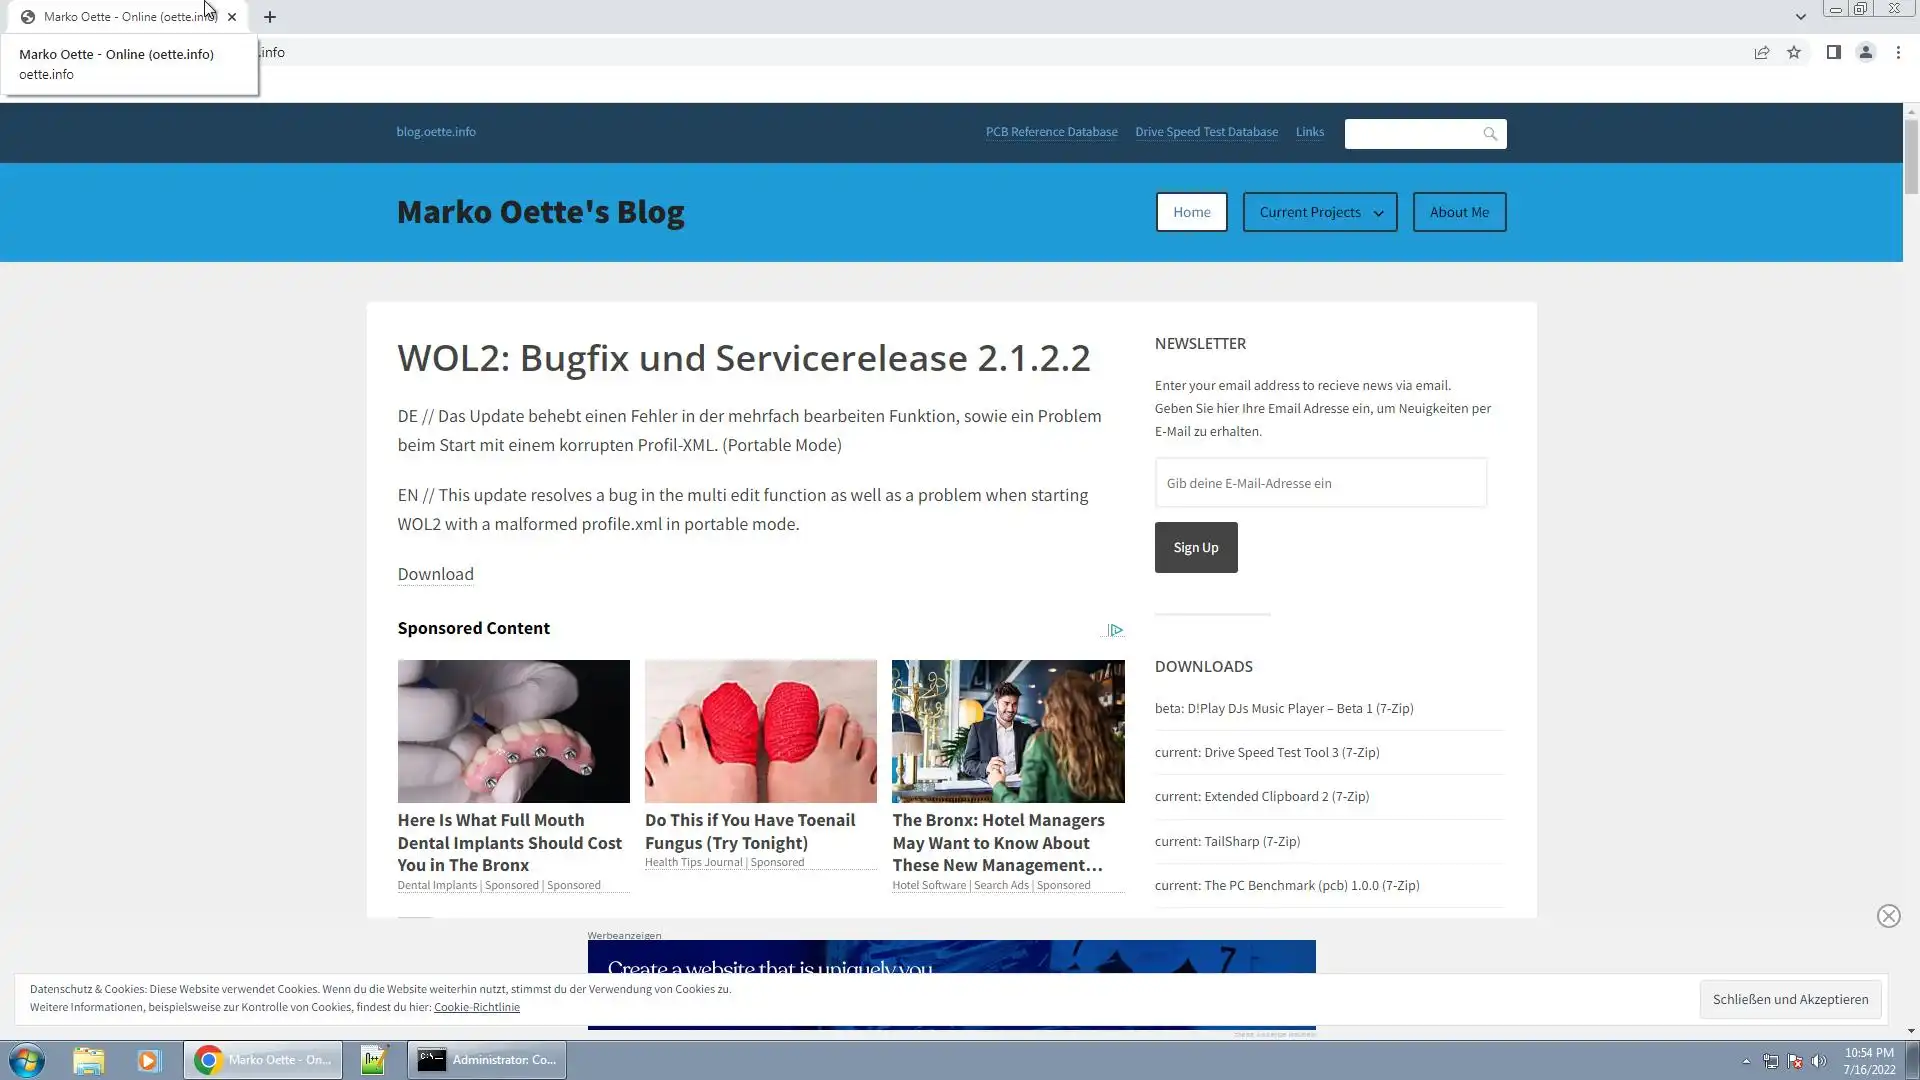
Task: Click the newsletter email address field
Action: click(1320, 483)
